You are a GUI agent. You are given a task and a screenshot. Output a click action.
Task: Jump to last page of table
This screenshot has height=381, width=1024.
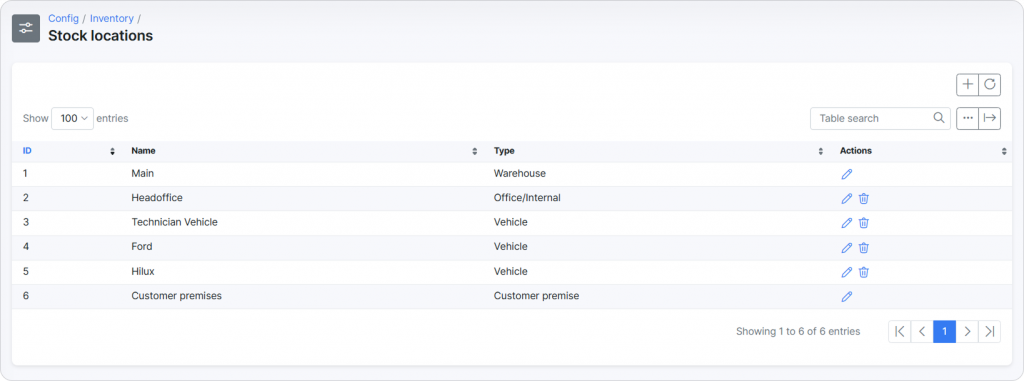coord(989,331)
